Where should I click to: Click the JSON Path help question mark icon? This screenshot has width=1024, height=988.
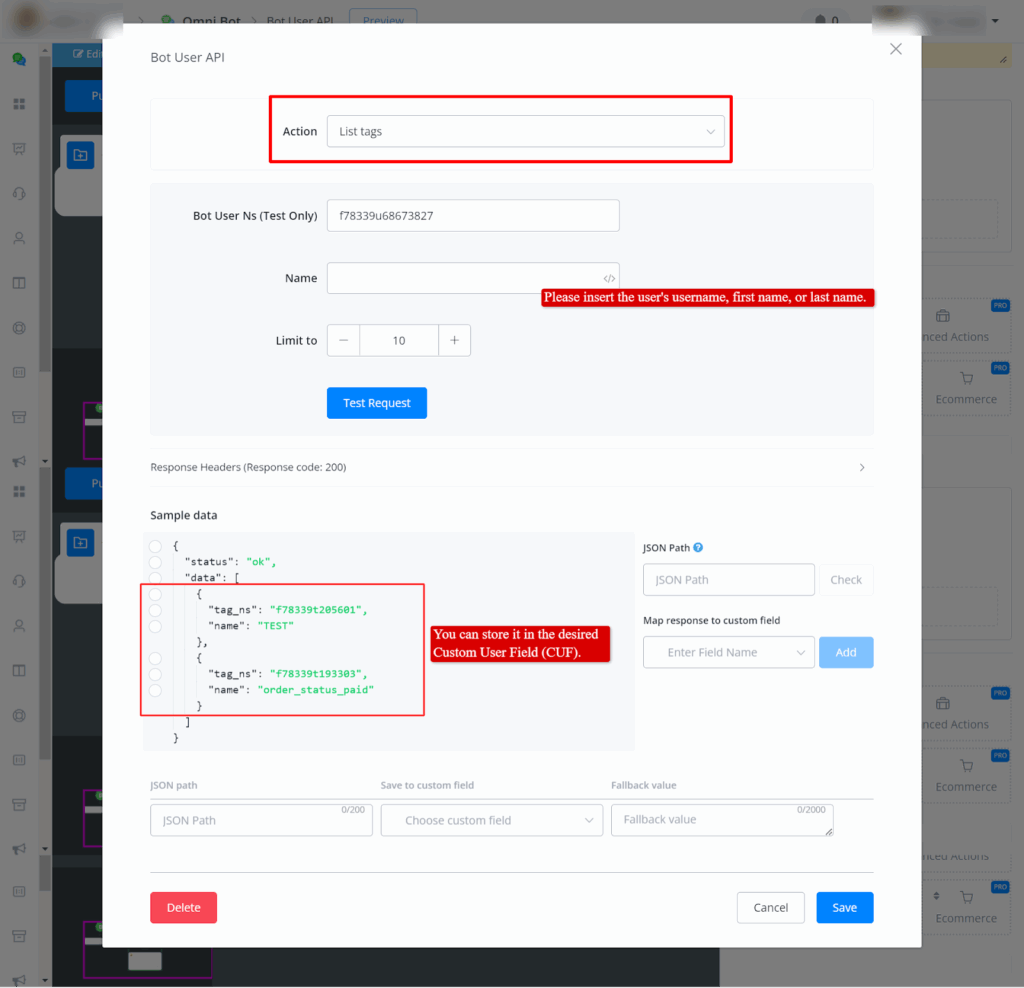point(698,548)
